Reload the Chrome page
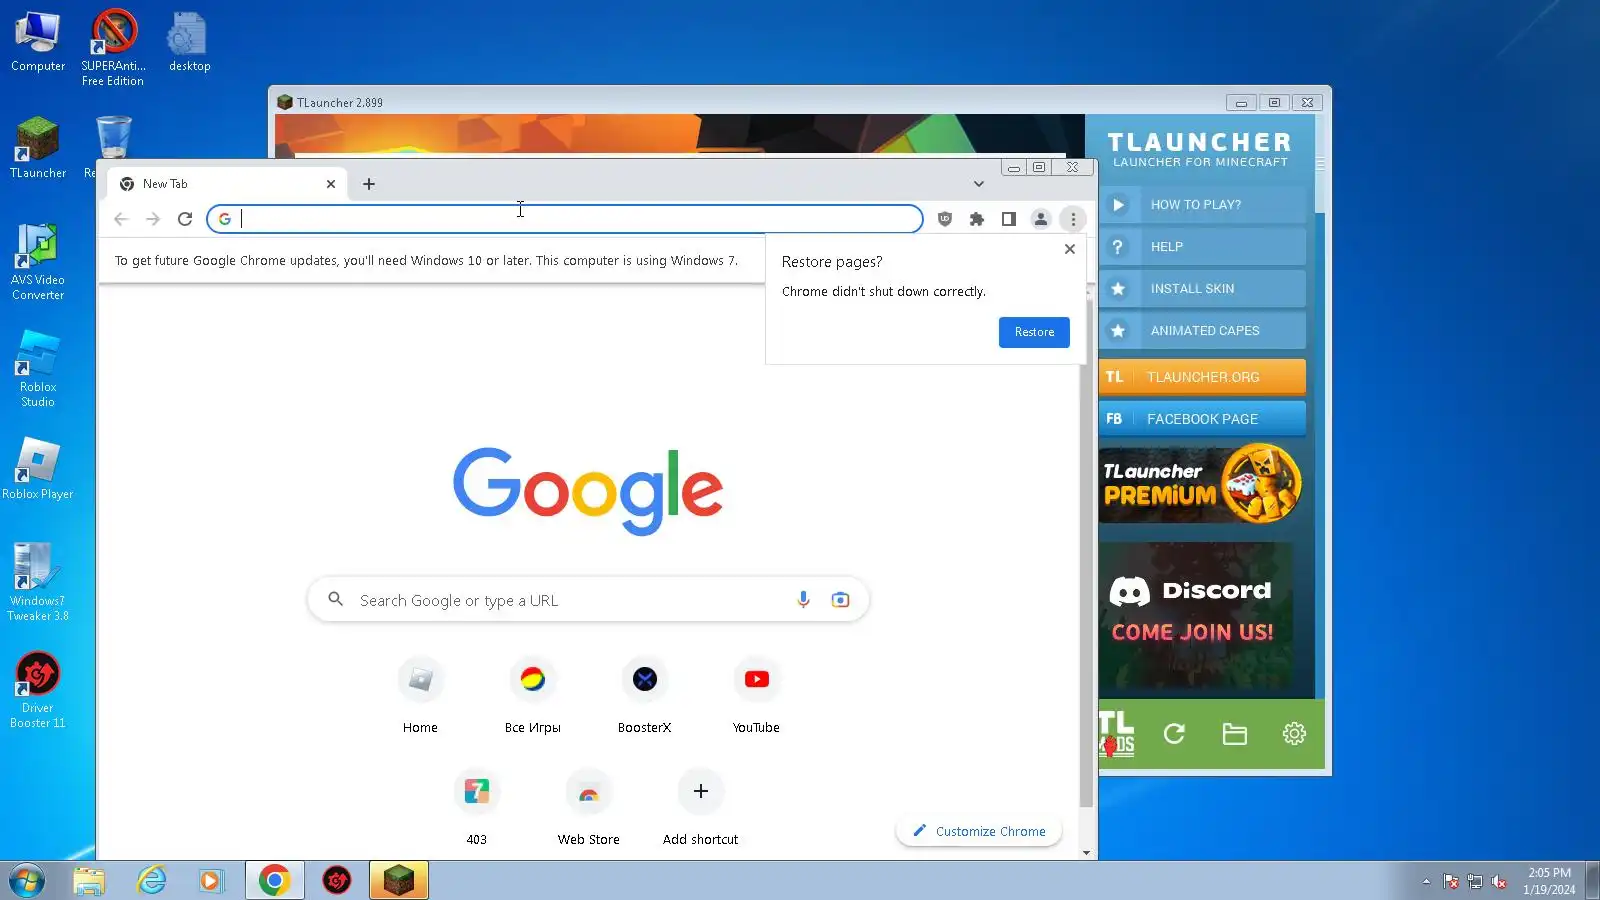The height and width of the screenshot is (900, 1600). 185,219
